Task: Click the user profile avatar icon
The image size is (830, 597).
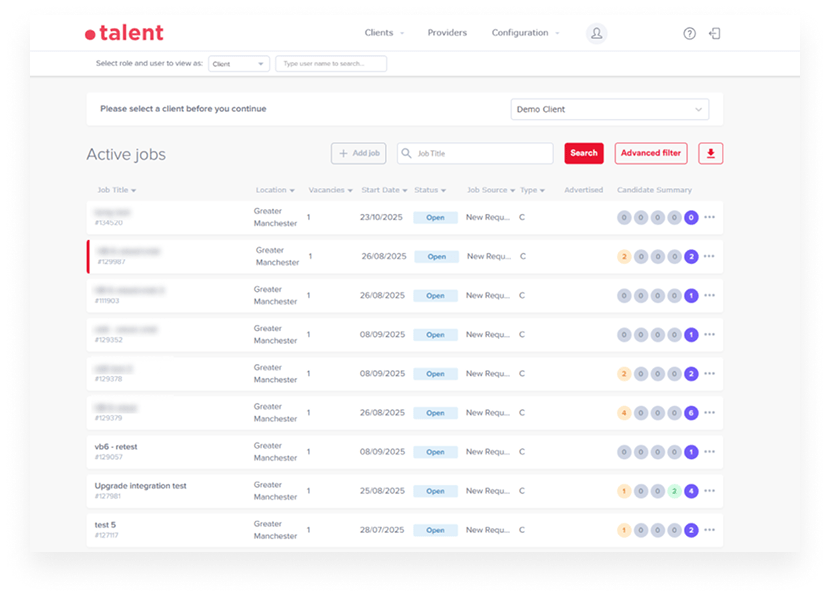Action: (x=596, y=33)
